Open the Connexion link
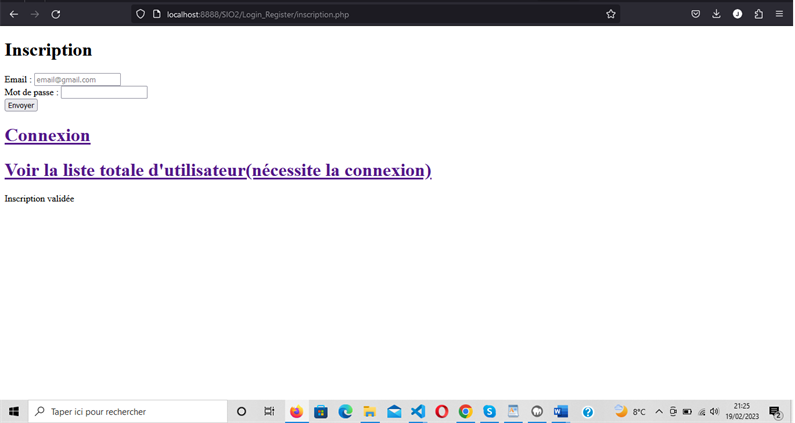Viewport: 795px width, 423px height. 47,135
